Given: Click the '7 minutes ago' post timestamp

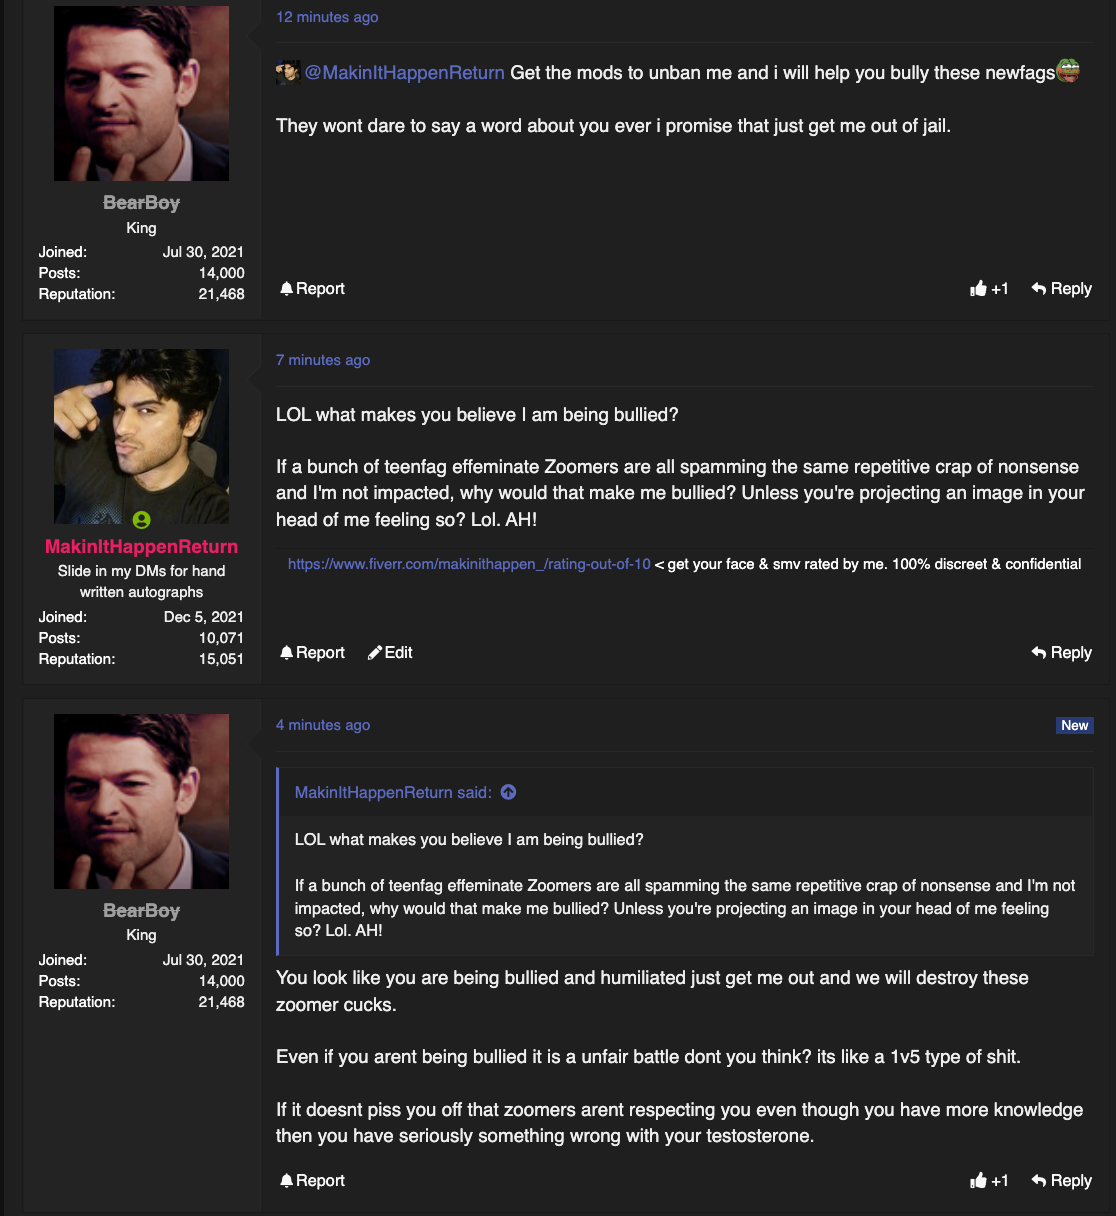Looking at the screenshot, I should pos(323,360).
